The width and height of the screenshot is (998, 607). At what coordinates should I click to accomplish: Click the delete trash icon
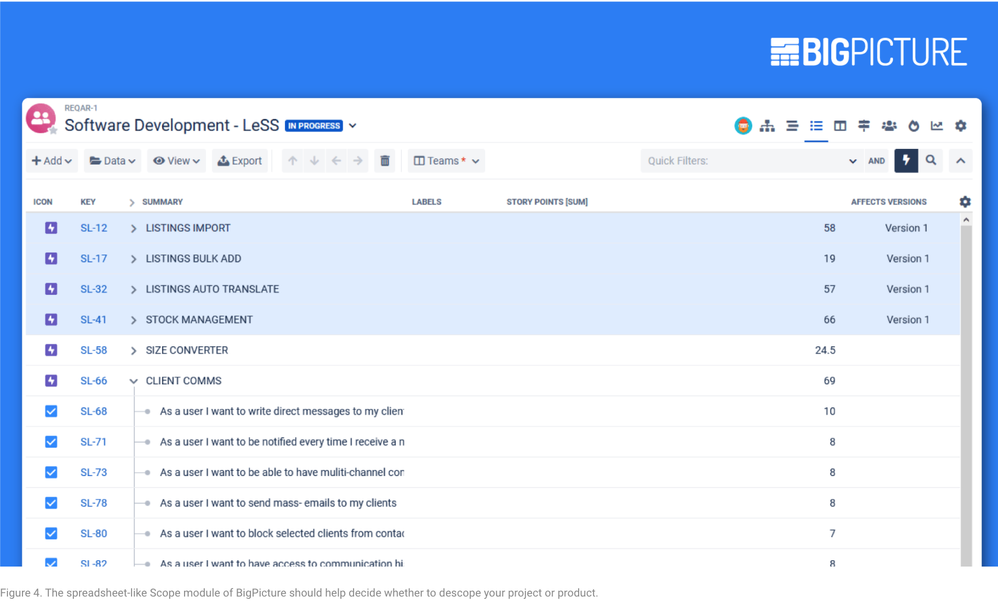tap(385, 161)
